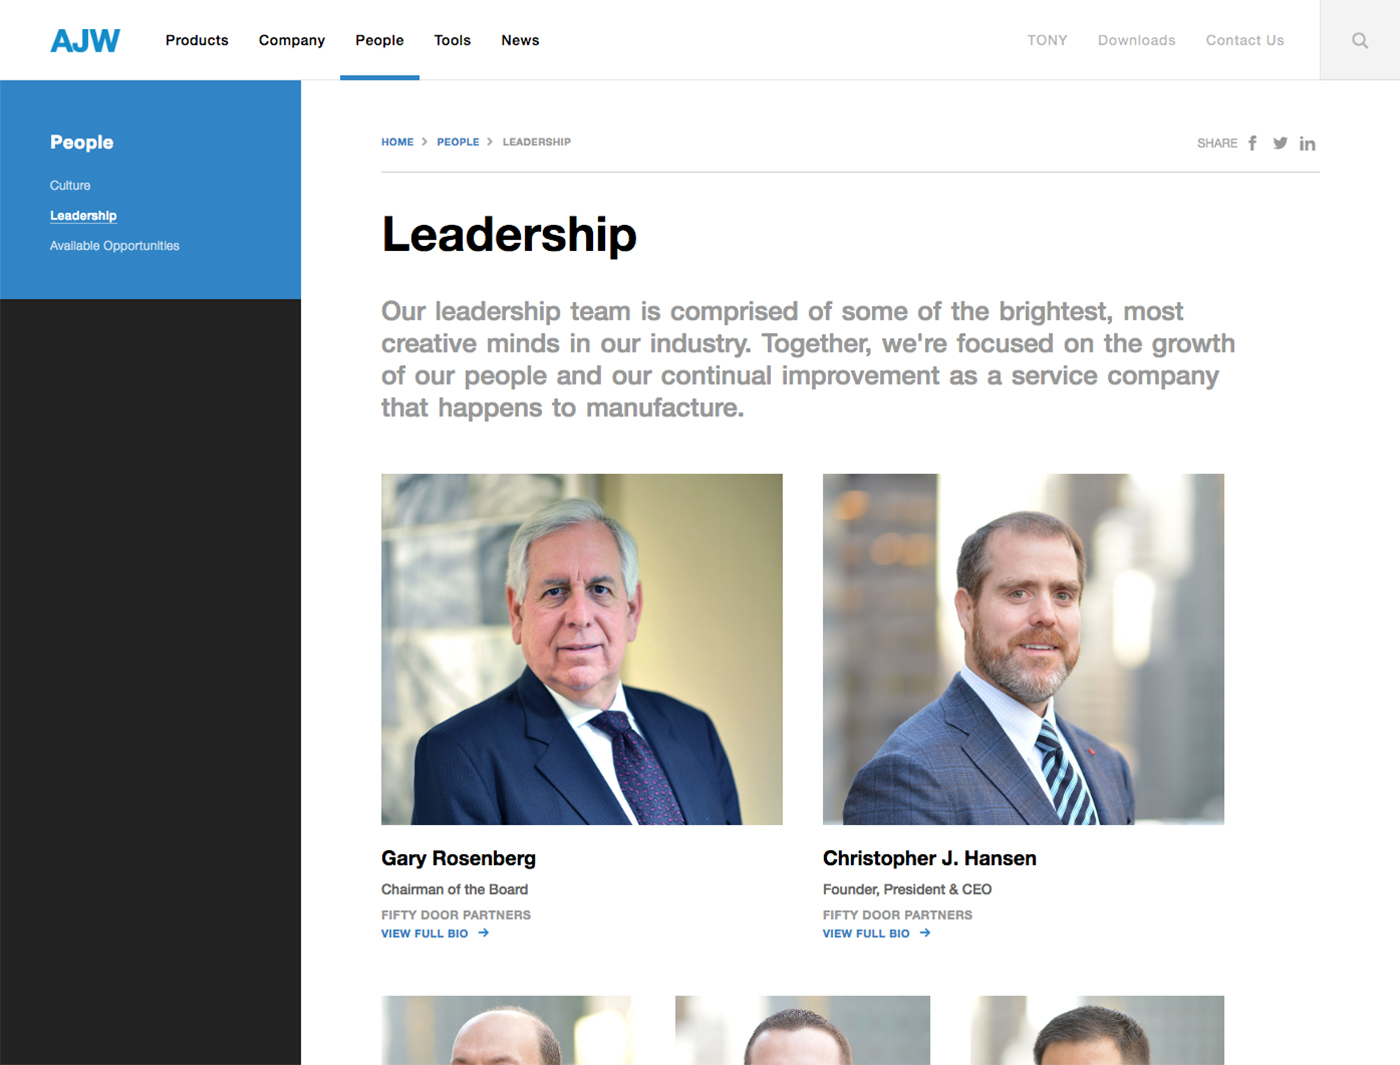Open the TONY link

click(x=1047, y=40)
